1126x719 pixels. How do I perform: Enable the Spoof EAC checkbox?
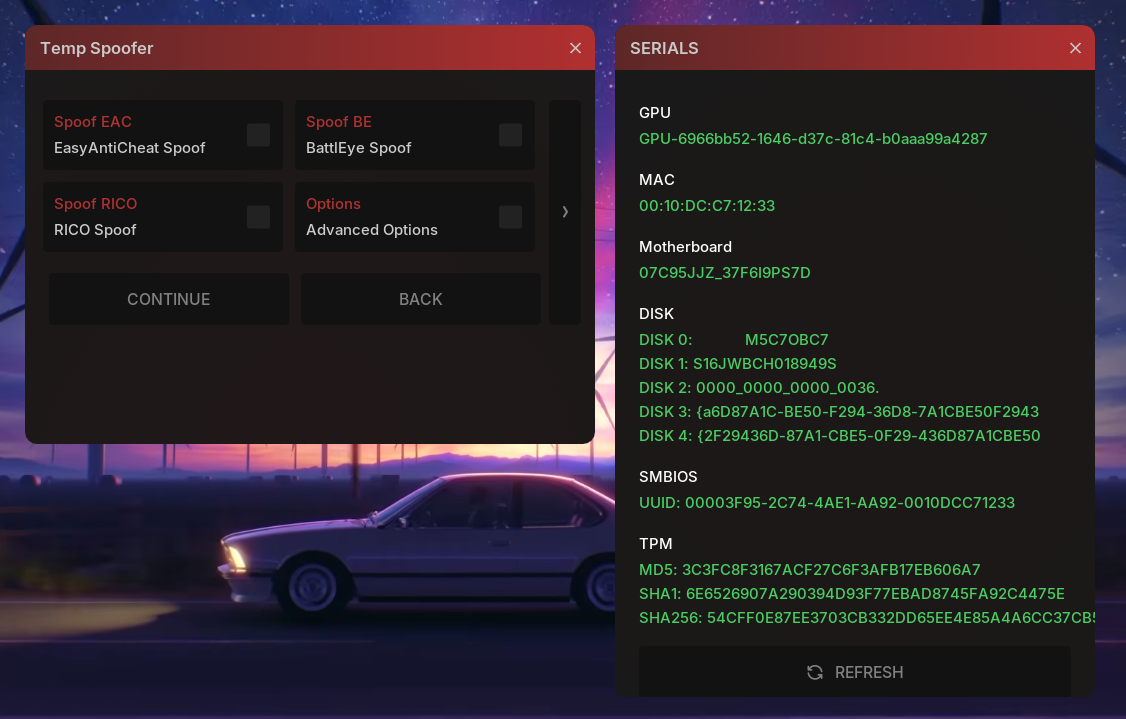pos(259,135)
